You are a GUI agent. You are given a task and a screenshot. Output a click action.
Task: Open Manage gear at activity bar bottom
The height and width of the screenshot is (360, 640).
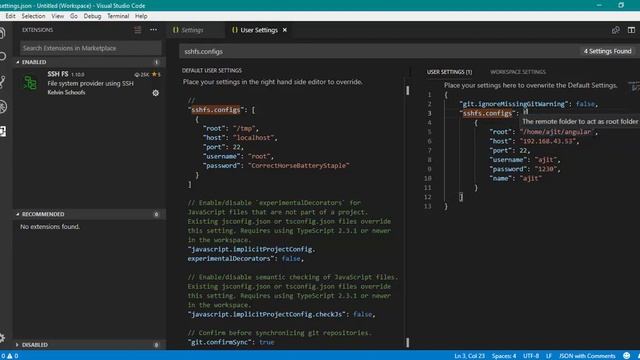[2, 338]
